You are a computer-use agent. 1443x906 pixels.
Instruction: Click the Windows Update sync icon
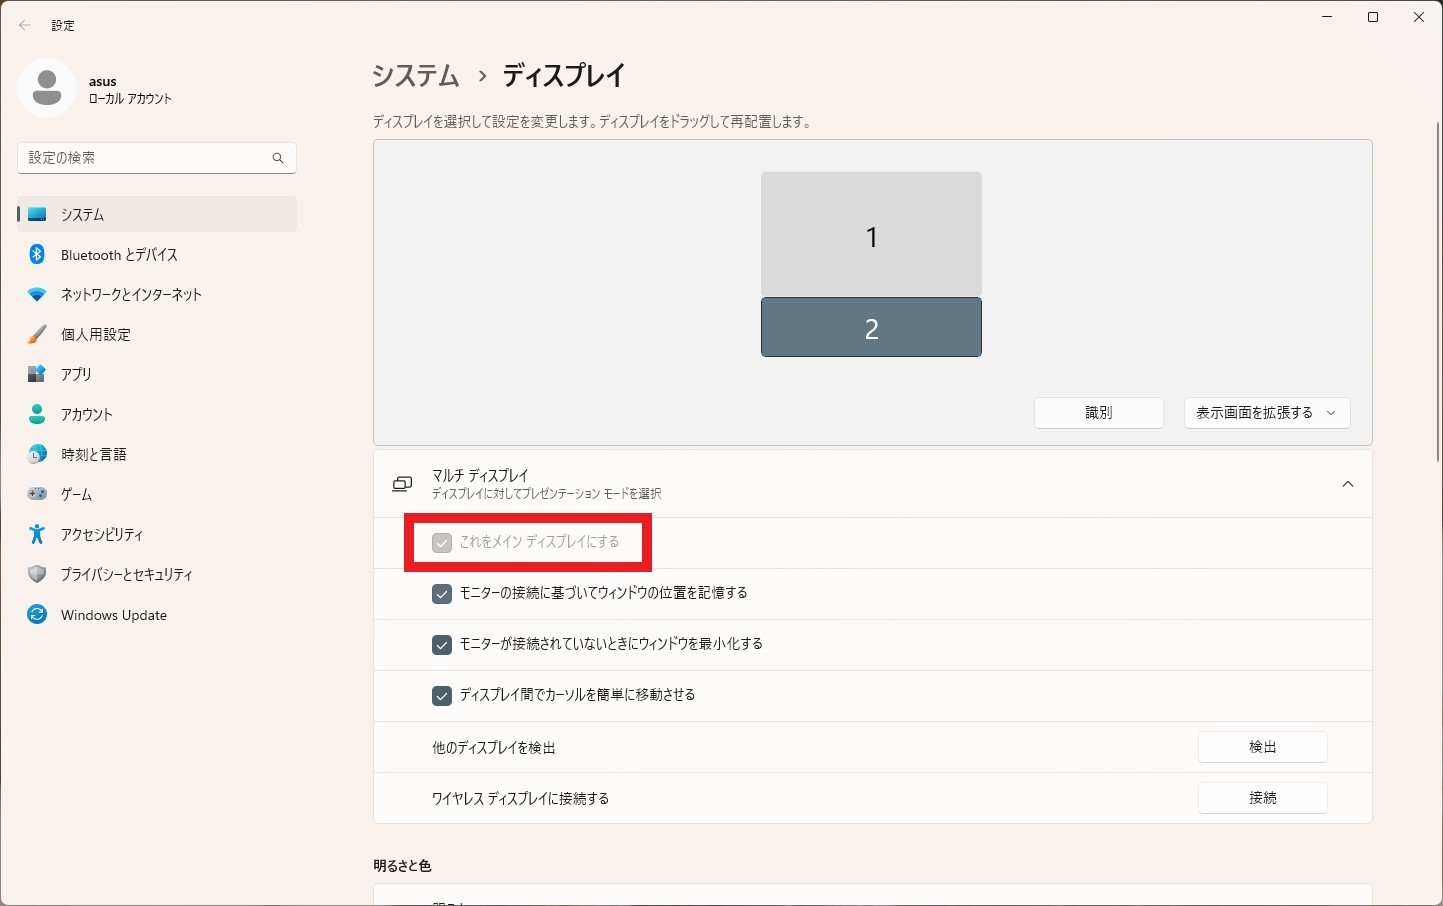pos(37,615)
